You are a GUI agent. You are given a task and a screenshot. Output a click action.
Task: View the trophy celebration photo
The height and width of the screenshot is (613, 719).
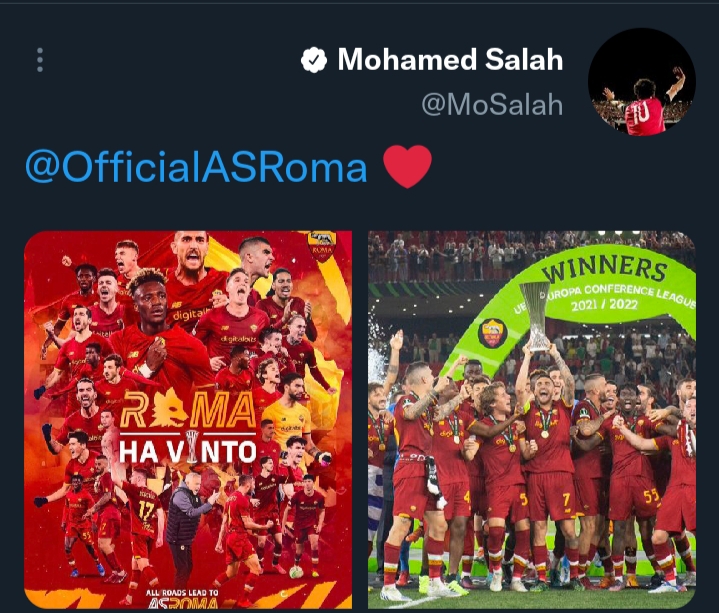coord(532,420)
